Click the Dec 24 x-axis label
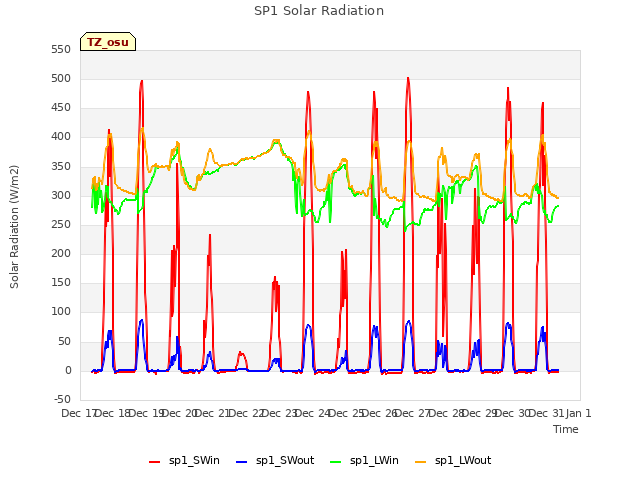The width and height of the screenshot is (640, 480). click(x=313, y=413)
